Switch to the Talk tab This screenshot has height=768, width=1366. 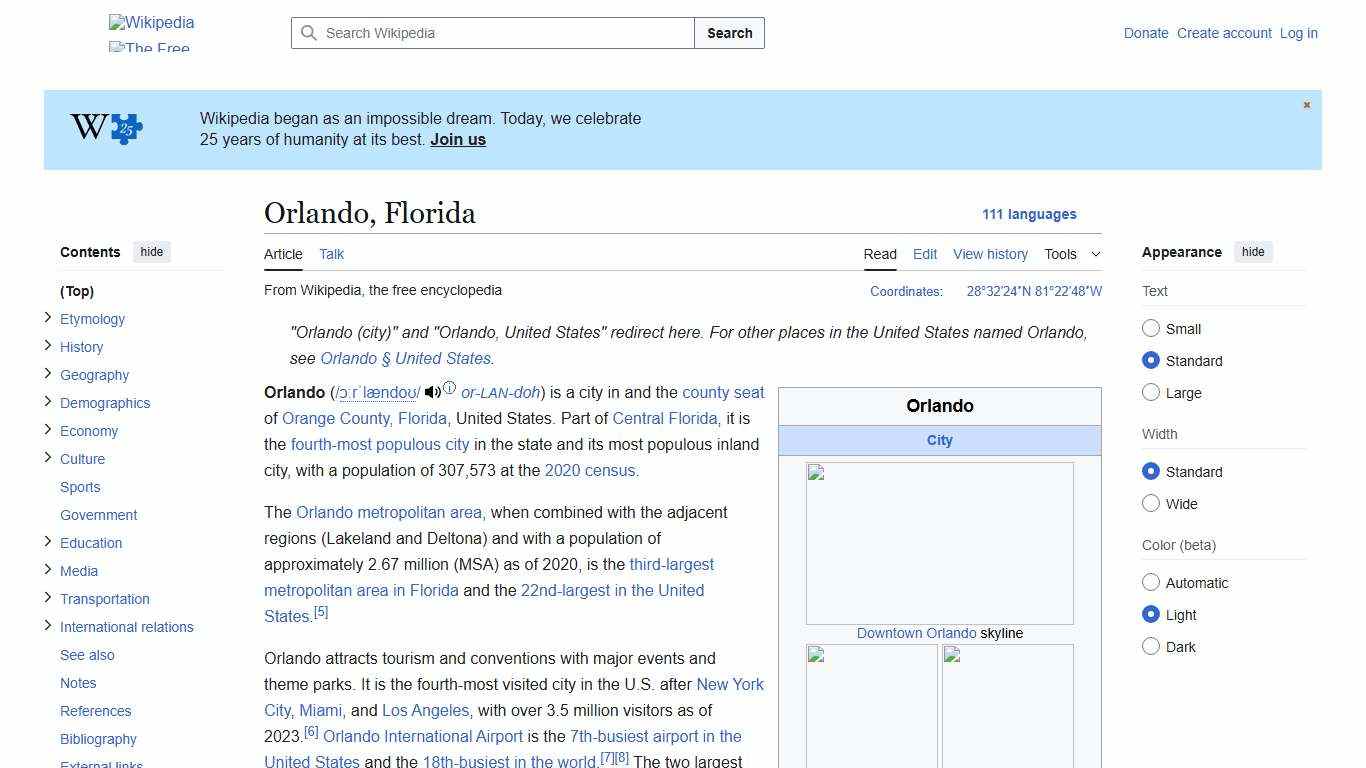(331, 254)
